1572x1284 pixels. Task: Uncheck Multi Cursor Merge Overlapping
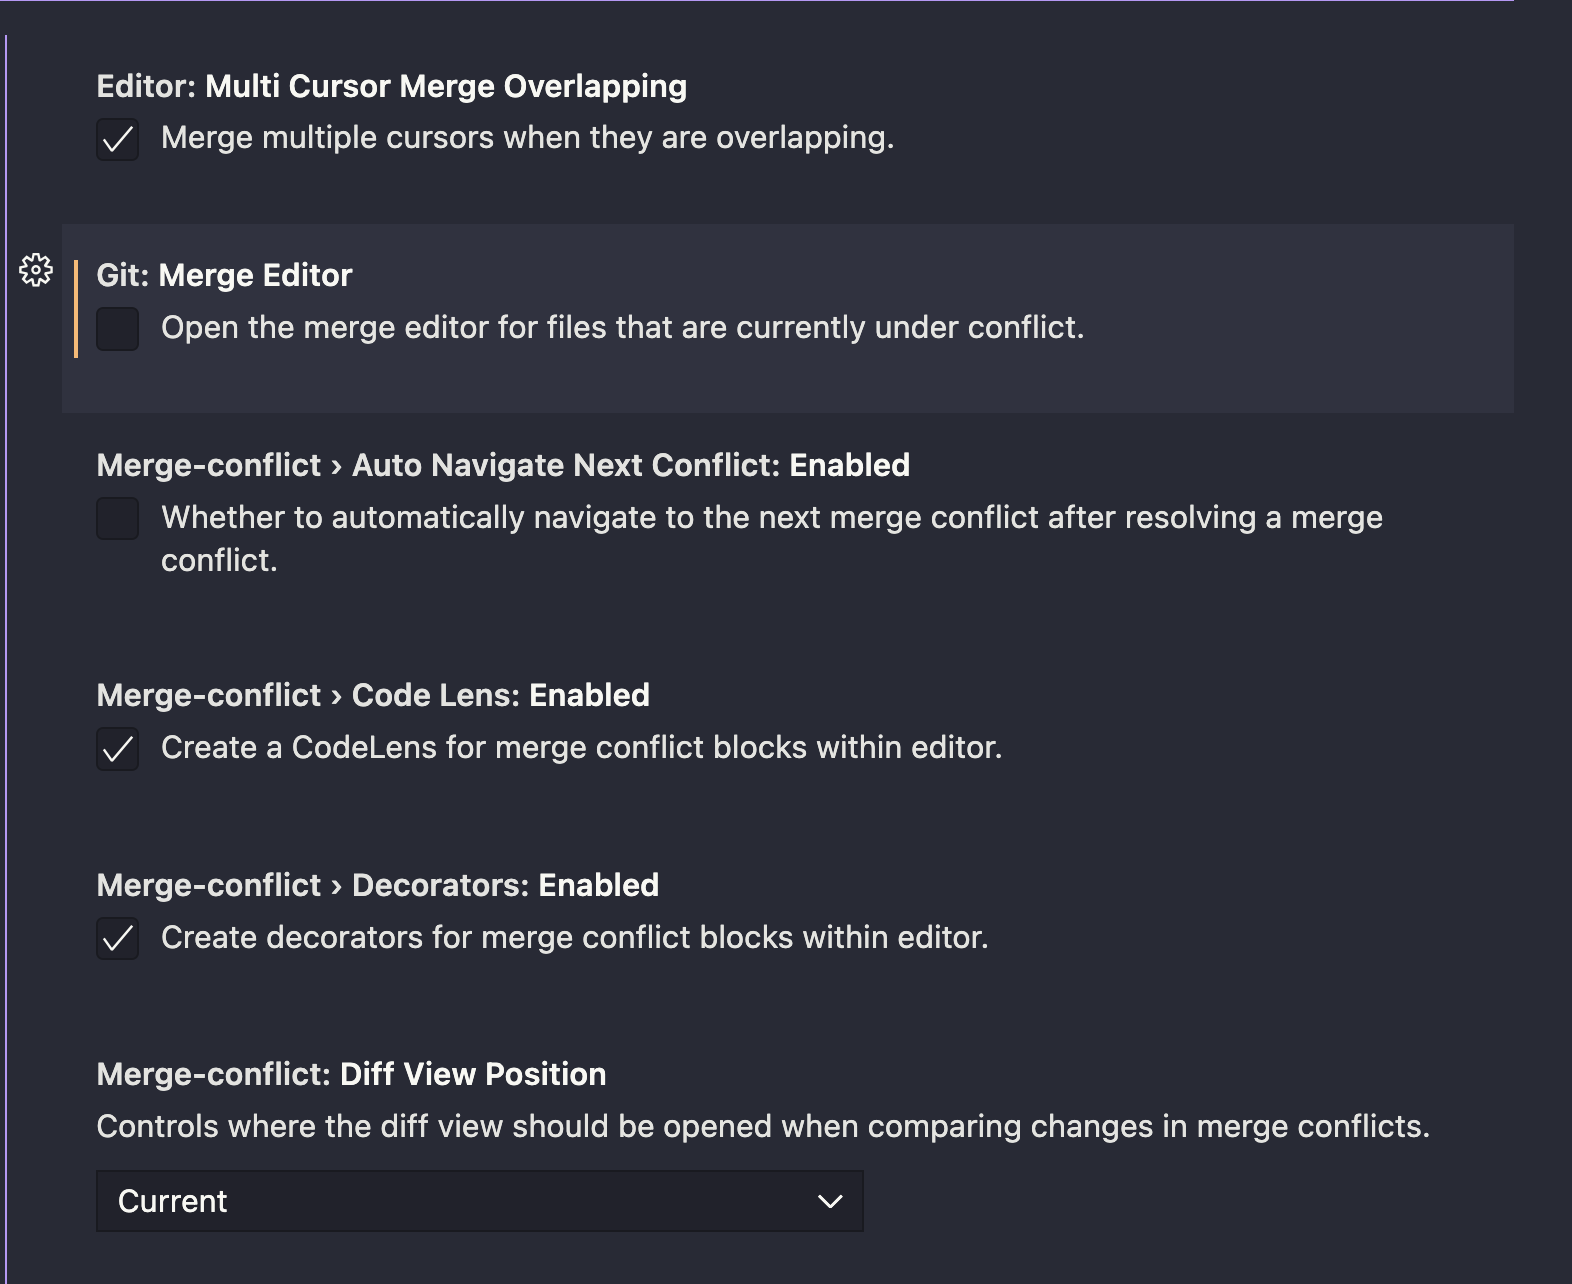(117, 141)
